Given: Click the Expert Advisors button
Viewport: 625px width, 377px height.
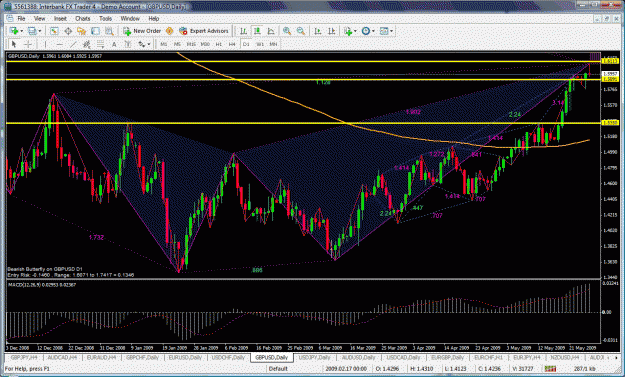Looking at the screenshot, I should pos(204,31).
